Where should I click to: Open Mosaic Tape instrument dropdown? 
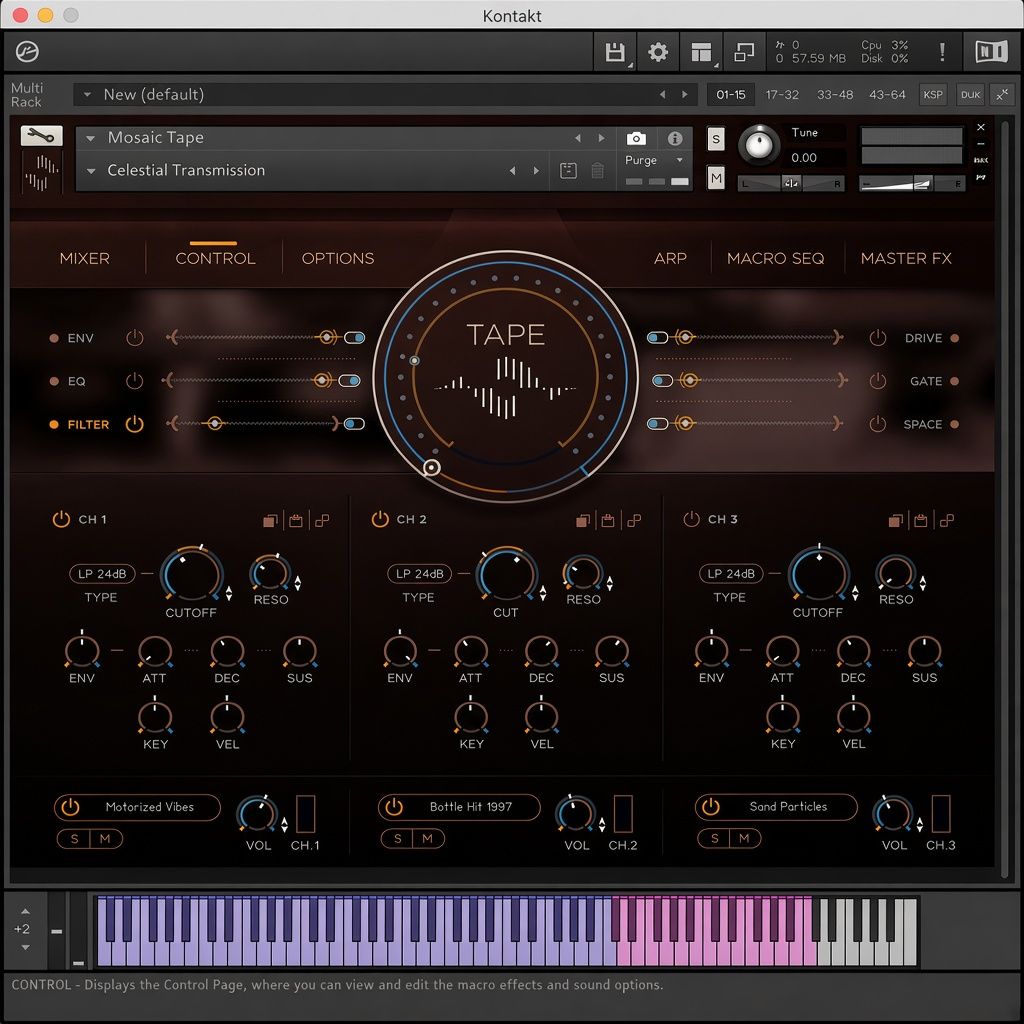[x=91, y=138]
